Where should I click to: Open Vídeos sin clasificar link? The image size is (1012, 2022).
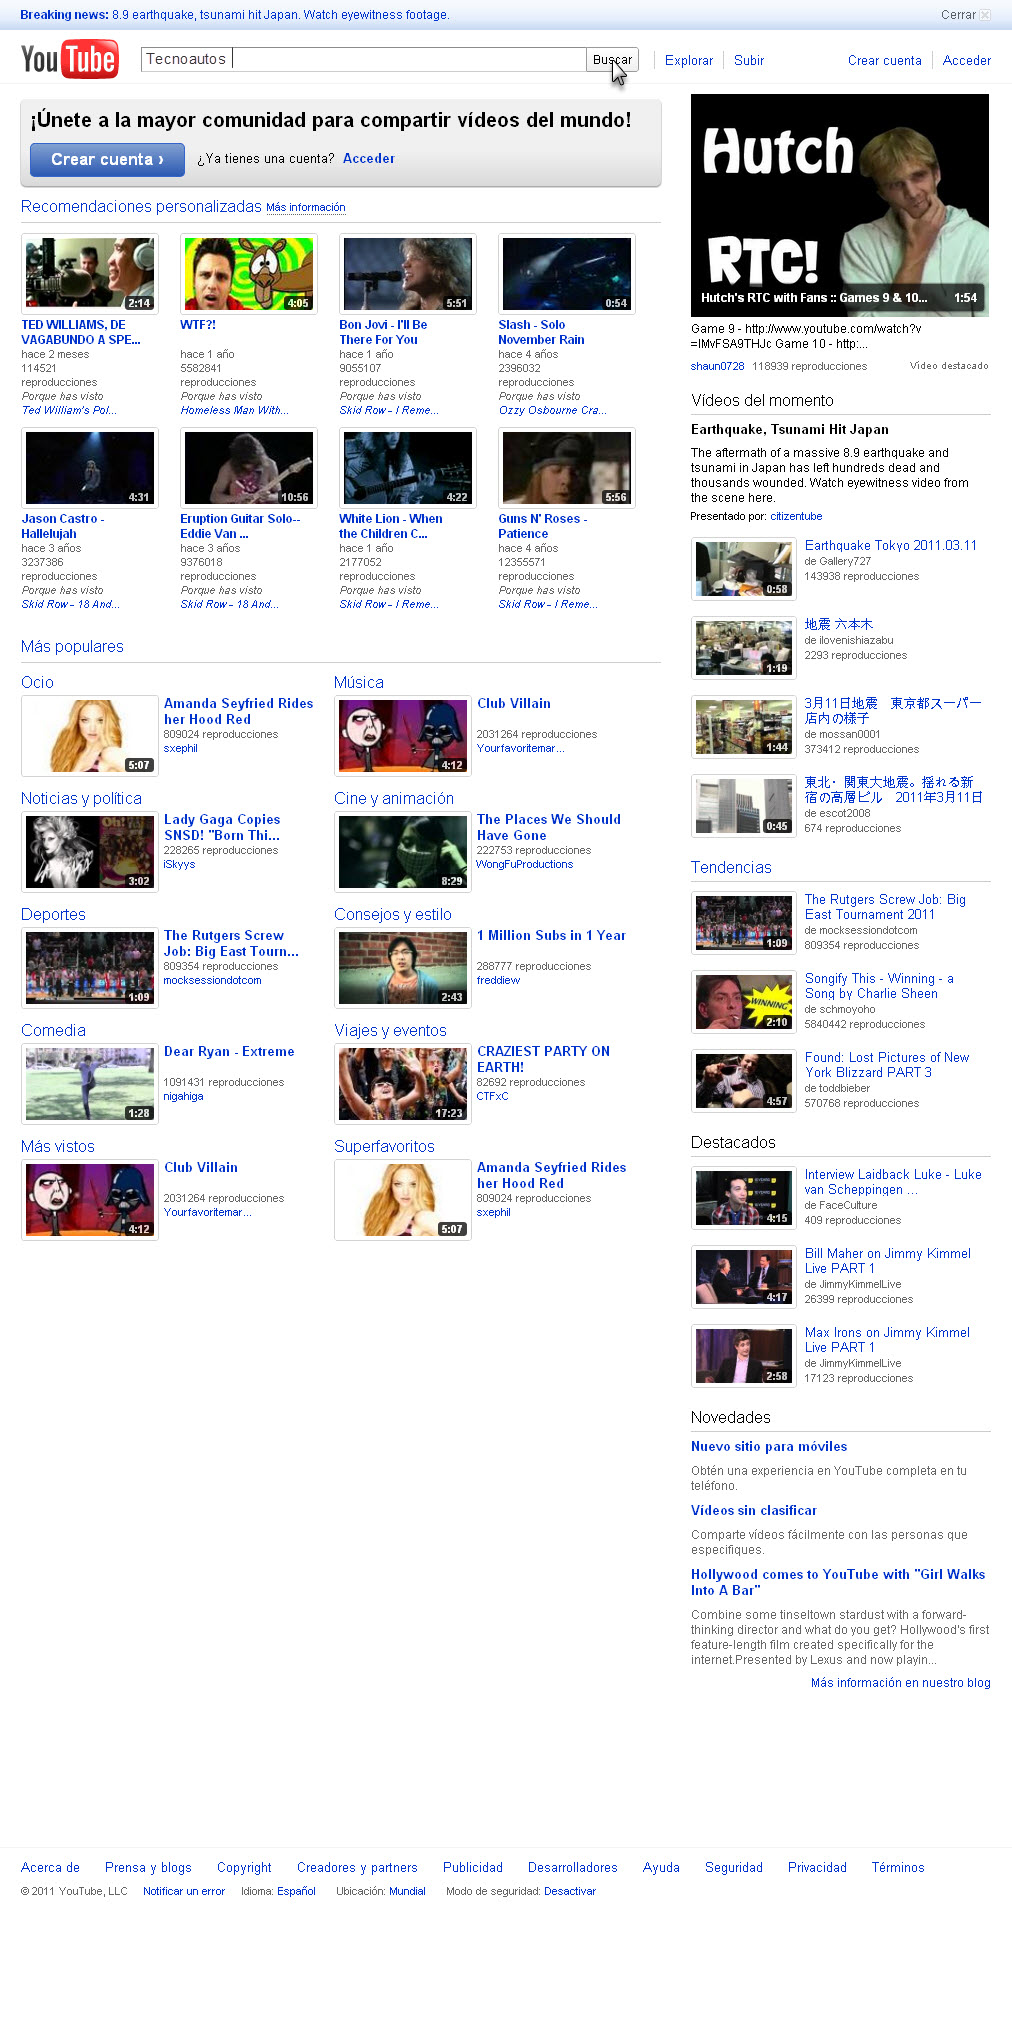[754, 1510]
